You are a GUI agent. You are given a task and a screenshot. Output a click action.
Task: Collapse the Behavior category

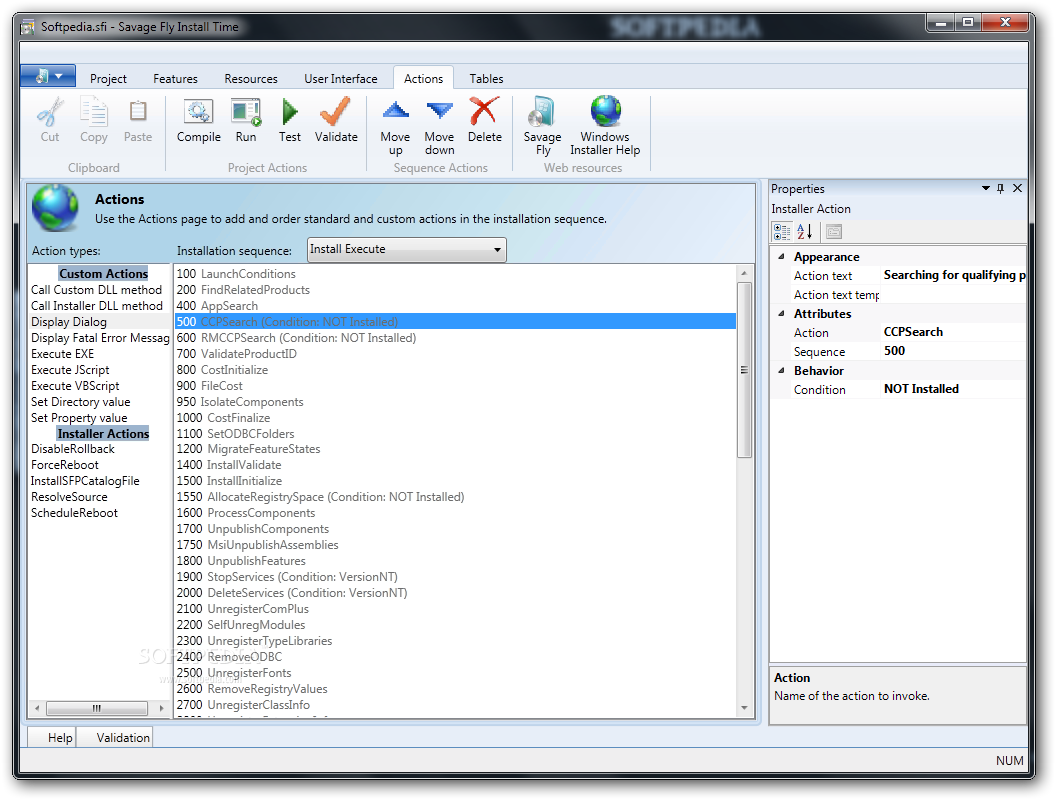tap(781, 370)
